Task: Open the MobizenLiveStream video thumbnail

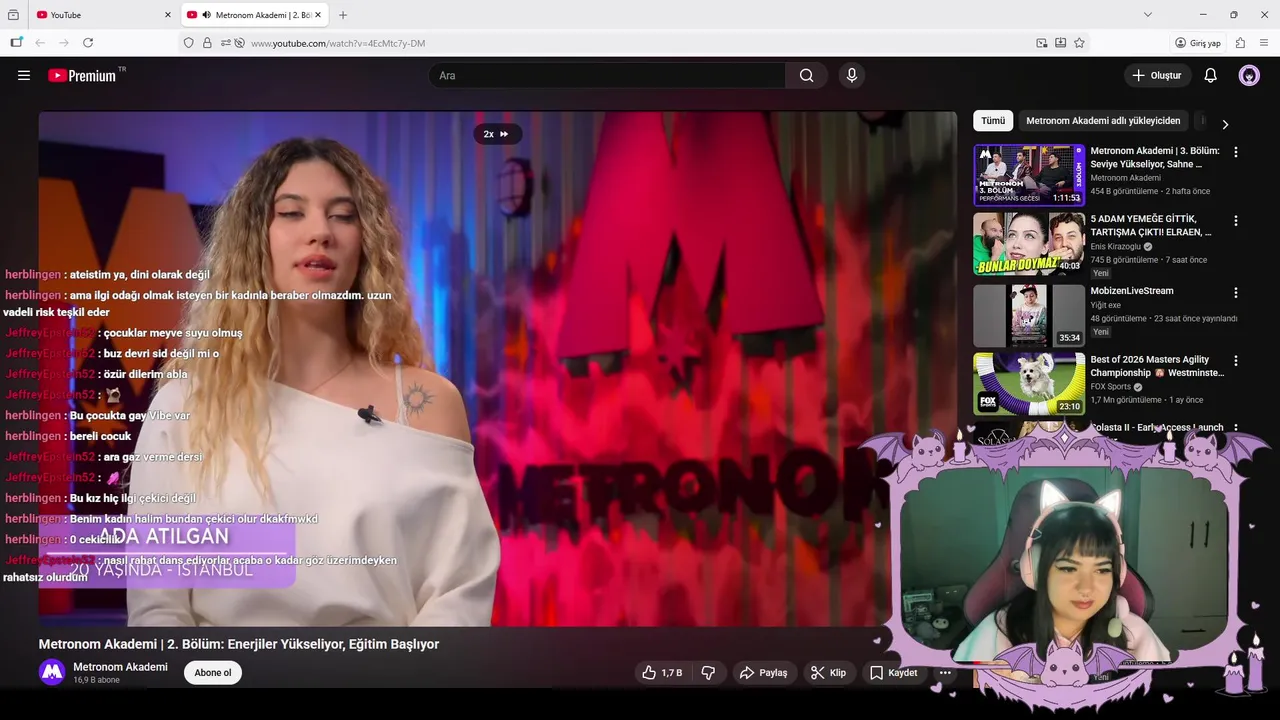Action: click(x=1029, y=316)
